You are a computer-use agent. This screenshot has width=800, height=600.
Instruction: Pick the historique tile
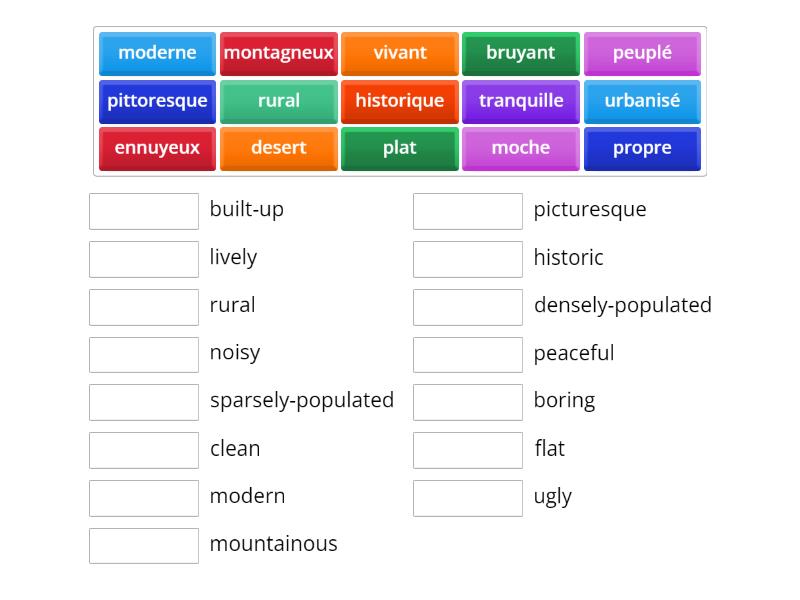point(399,101)
